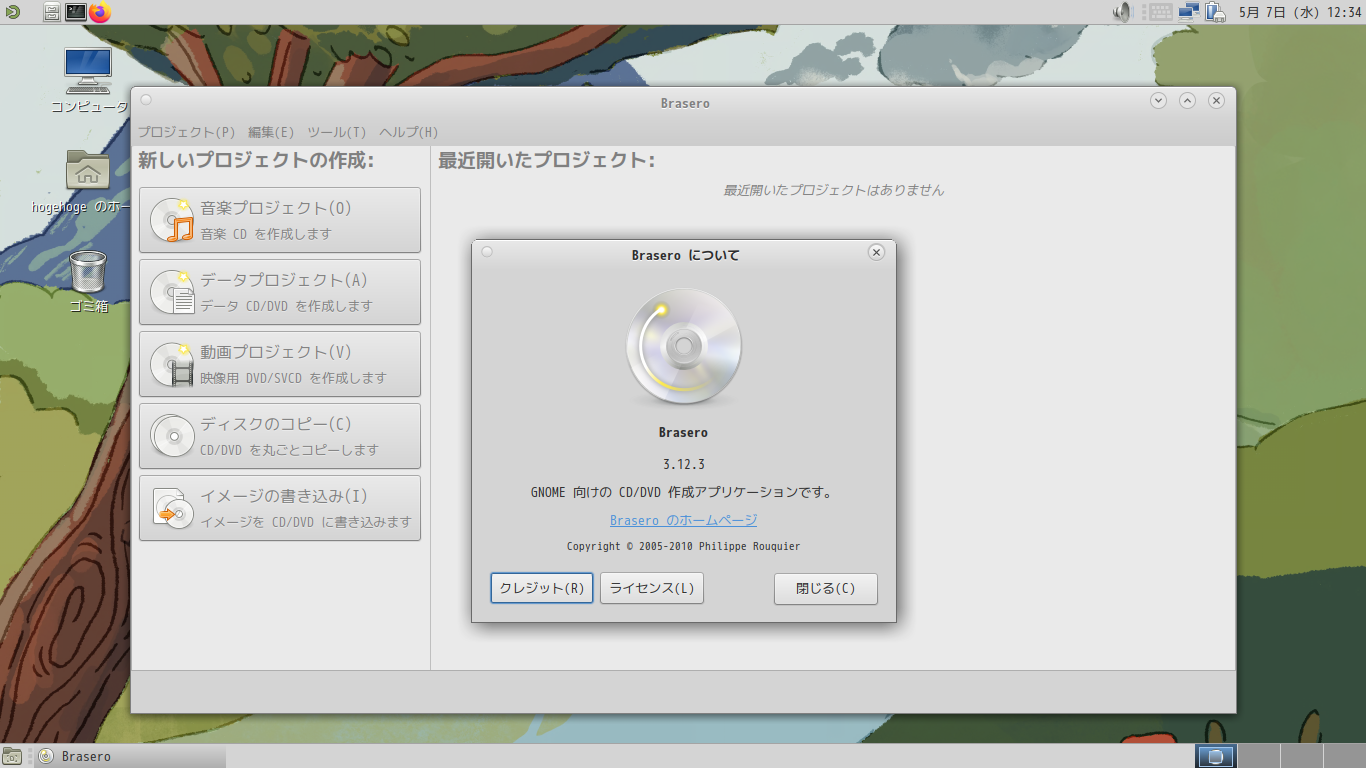
Task: Minimize the Brasero main window
Action: click(x=1159, y=100)
